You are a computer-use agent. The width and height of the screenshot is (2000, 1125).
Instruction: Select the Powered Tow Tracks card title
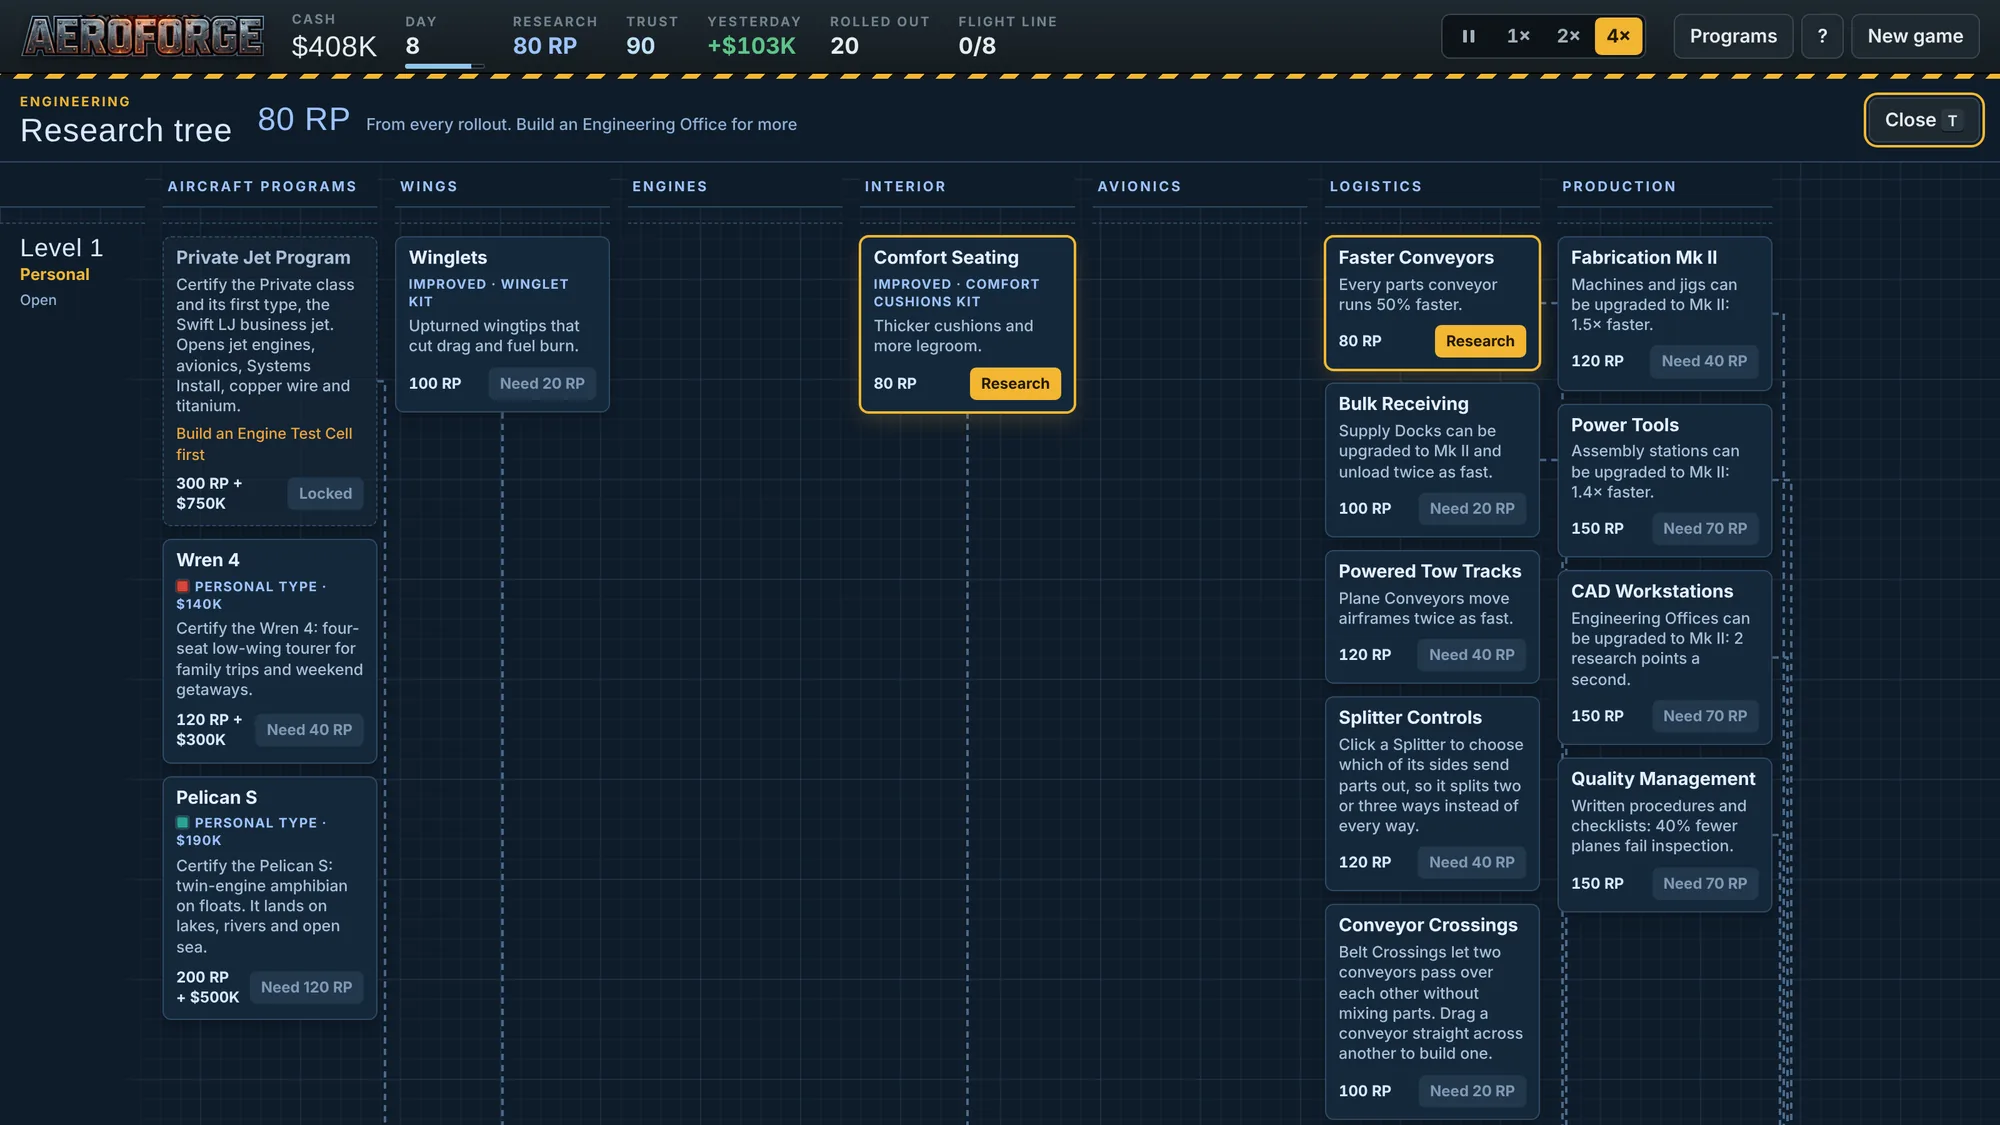[x=1429, y=571]
